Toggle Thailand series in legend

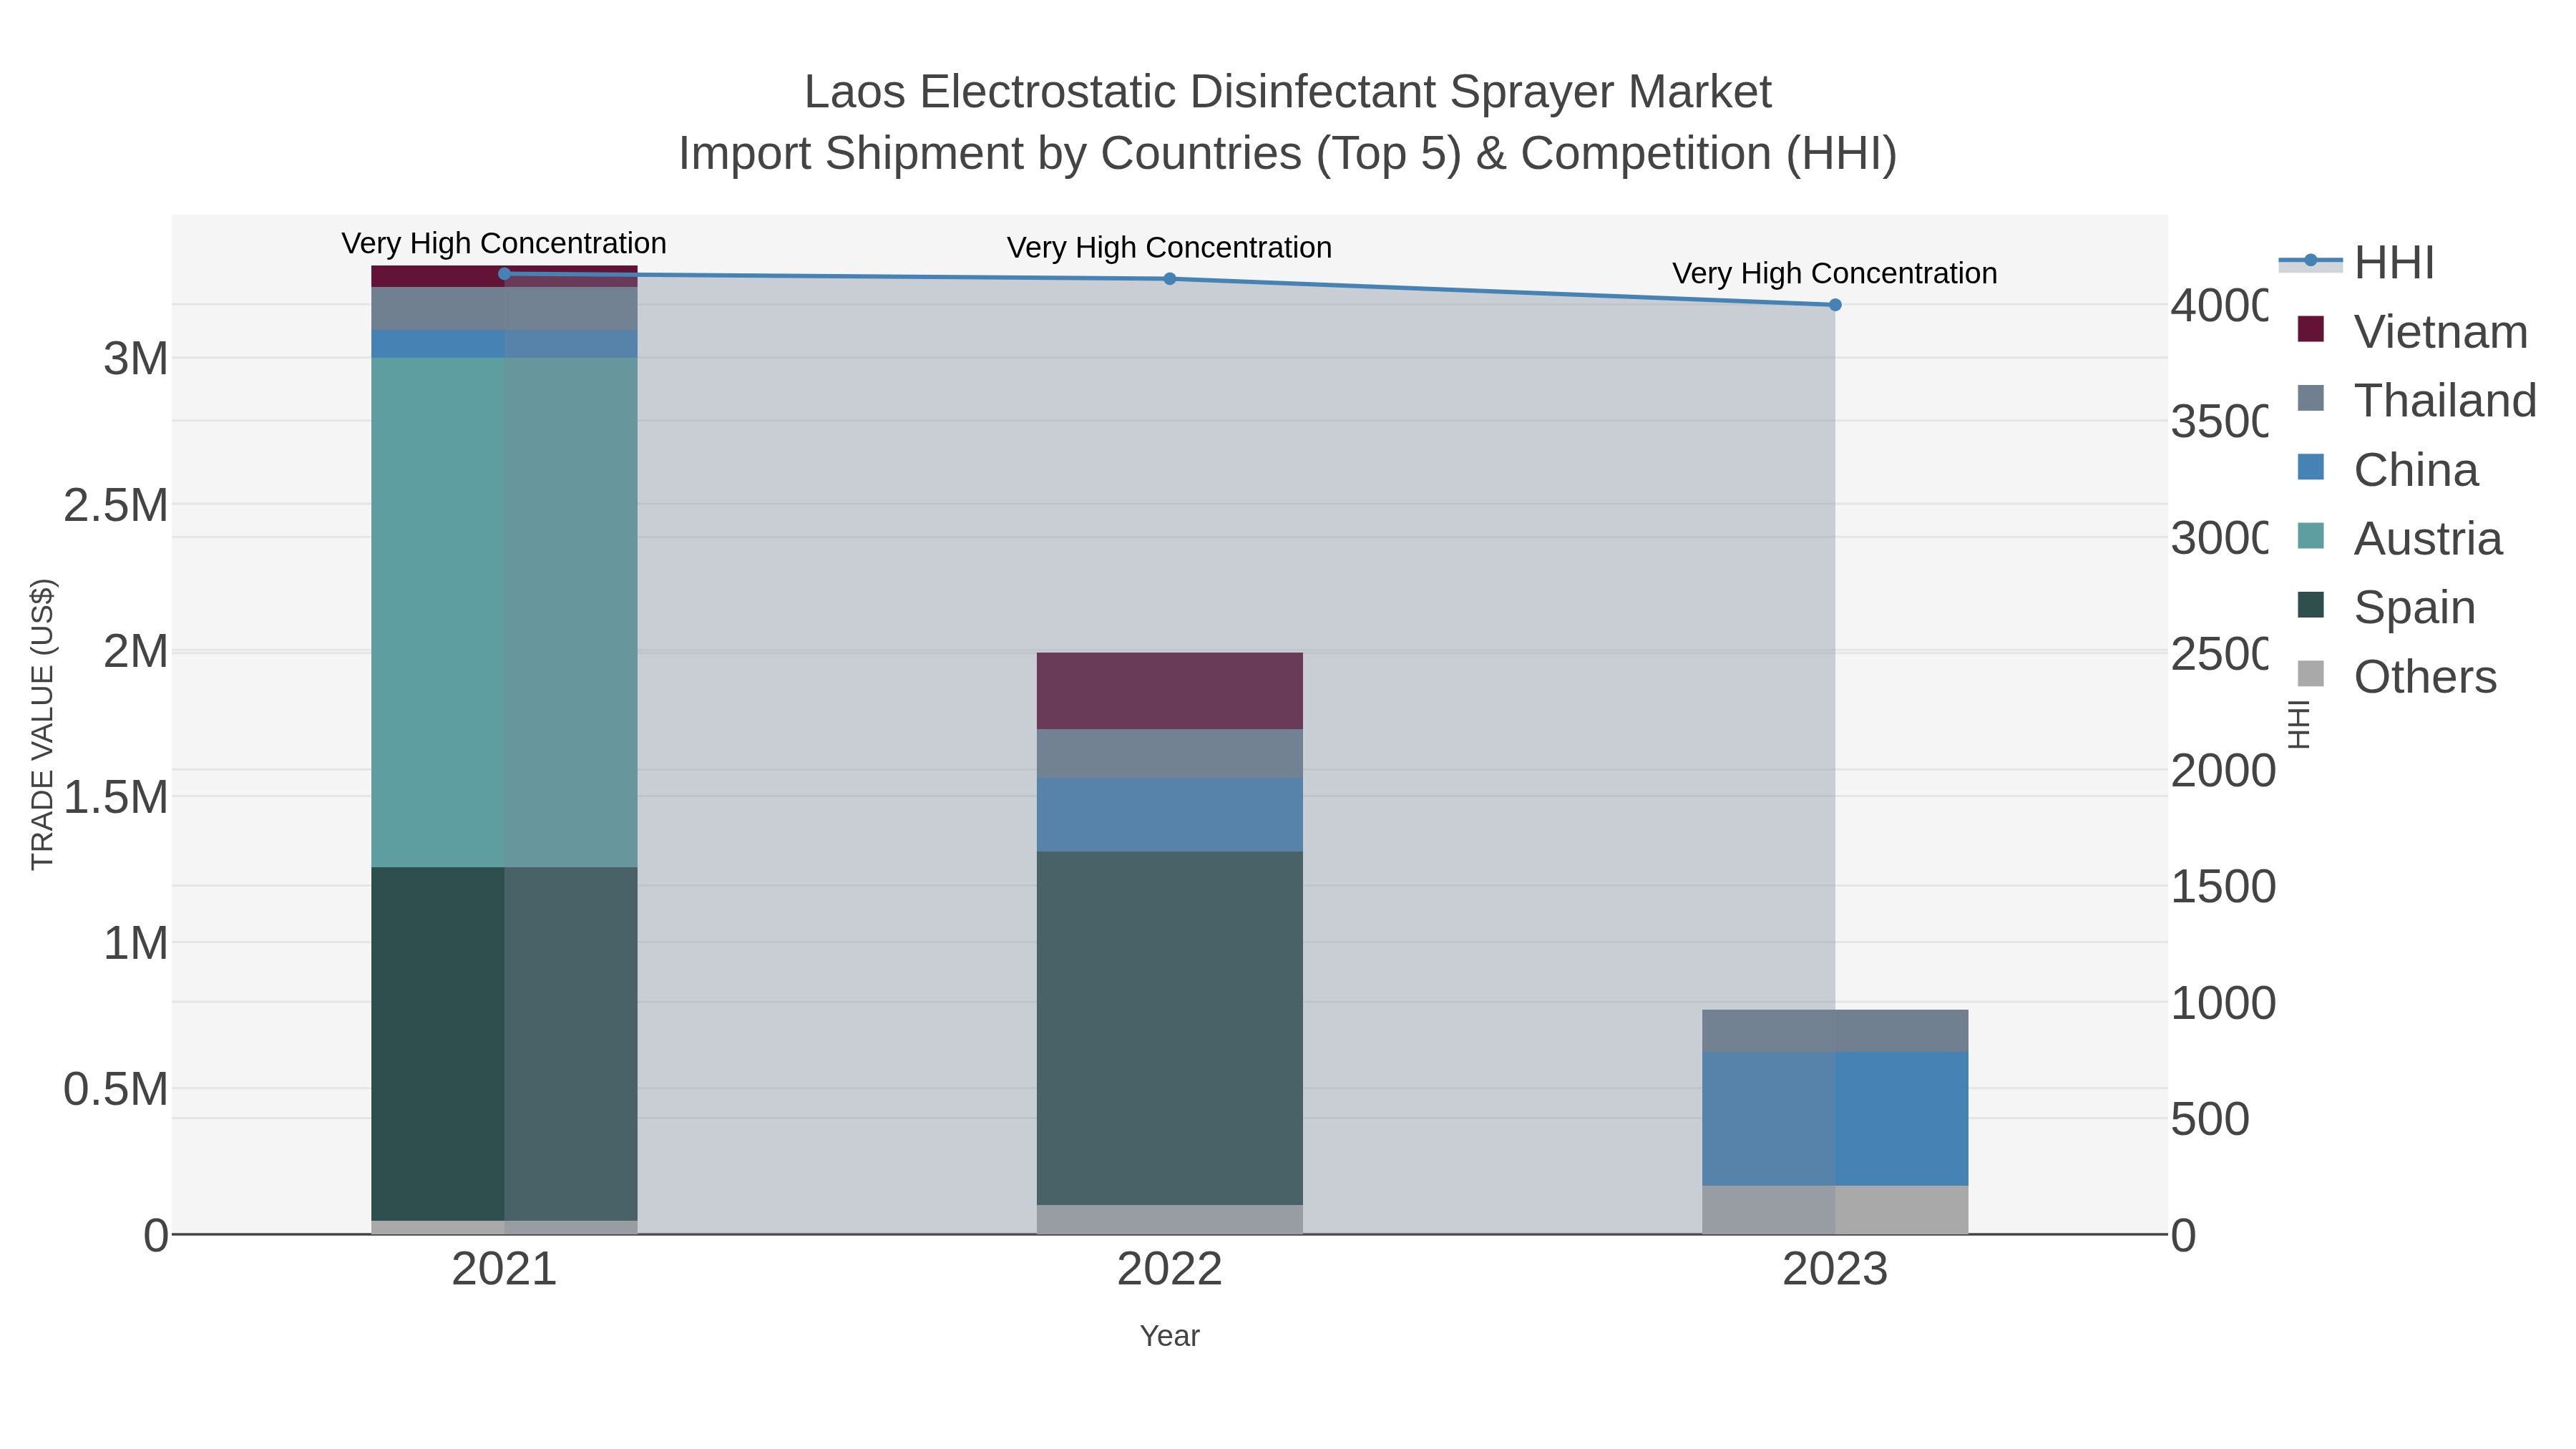pos(2417,401)
